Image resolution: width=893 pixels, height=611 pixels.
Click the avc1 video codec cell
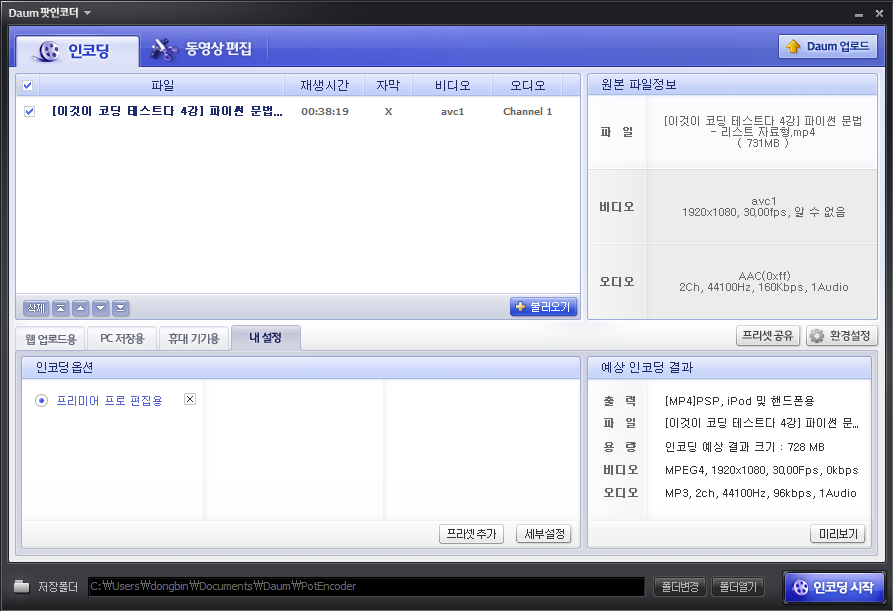(452, 112)
